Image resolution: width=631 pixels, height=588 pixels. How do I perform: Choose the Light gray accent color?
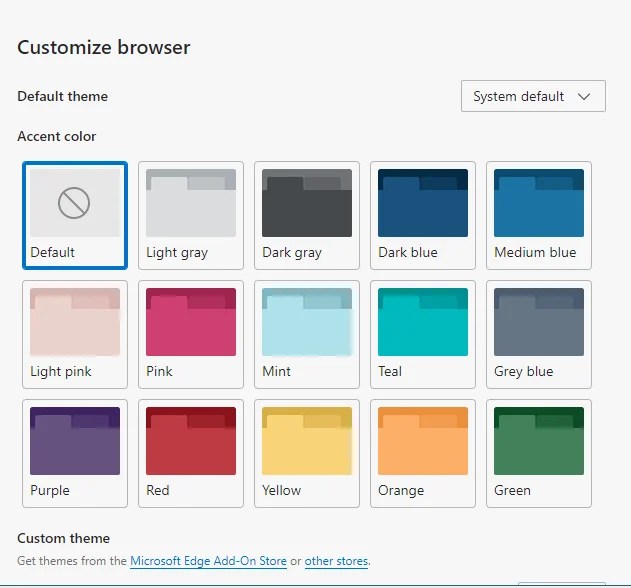tap(191, 215)
